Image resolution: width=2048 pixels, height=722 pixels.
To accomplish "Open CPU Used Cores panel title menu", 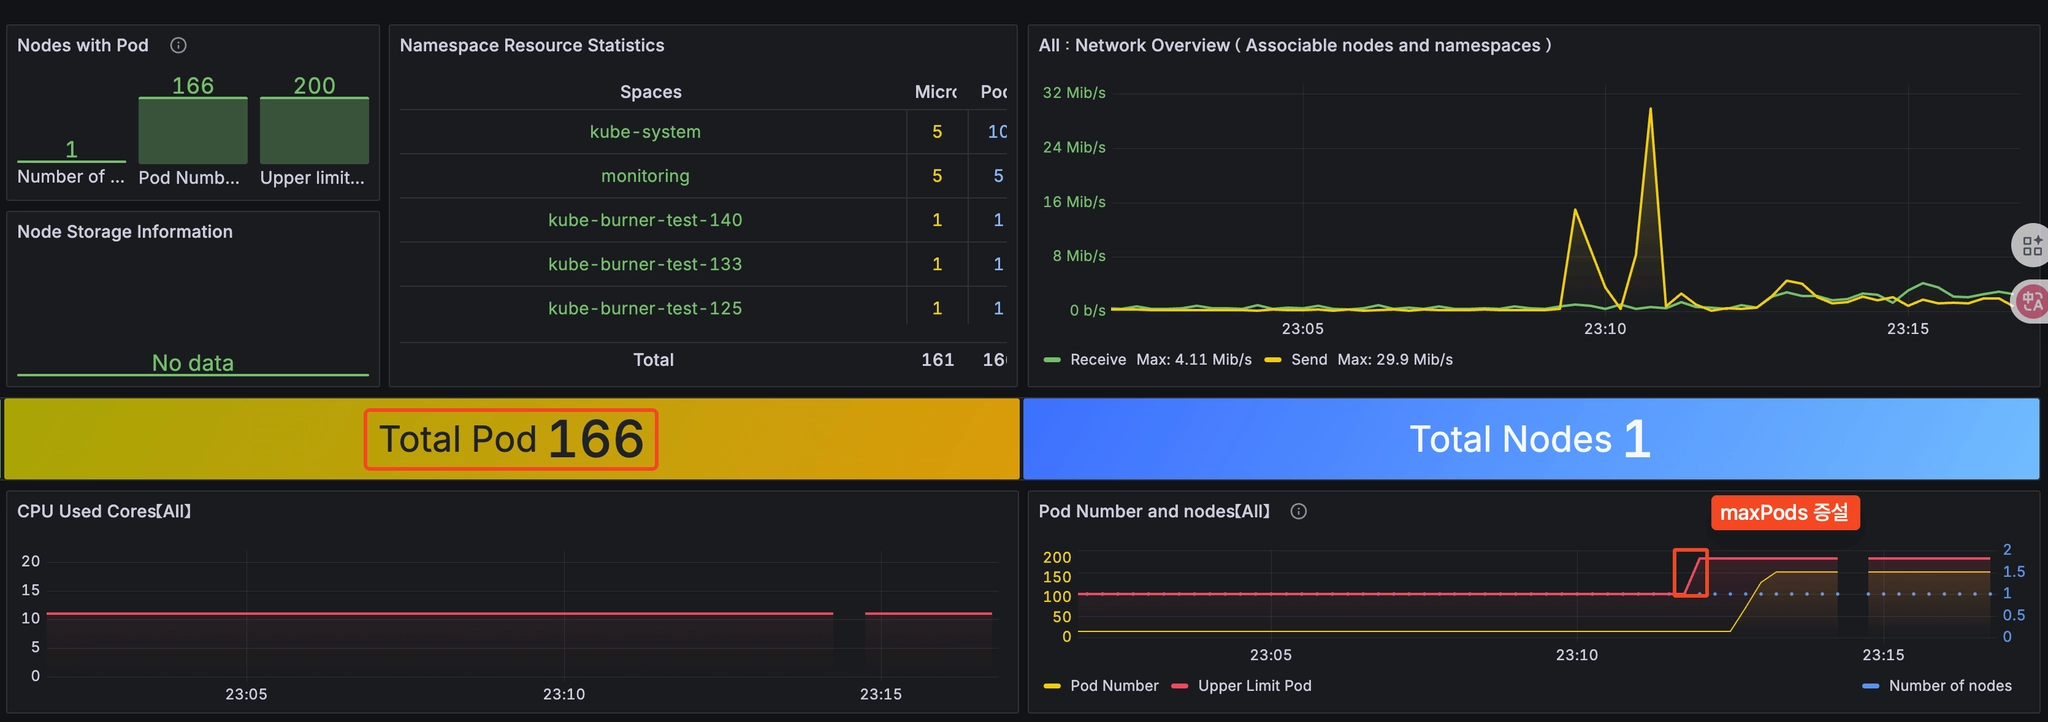I will [x=104, y=511].
